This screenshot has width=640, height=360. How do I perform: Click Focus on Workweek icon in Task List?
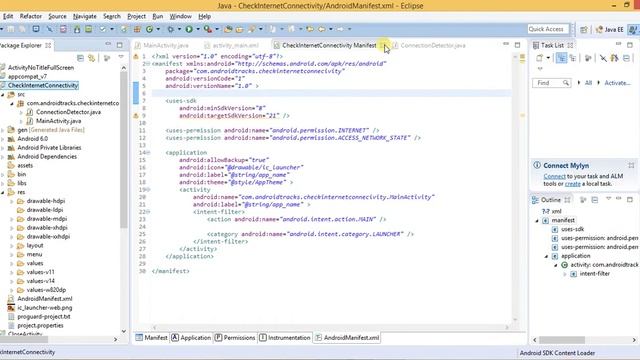(588, 58)
